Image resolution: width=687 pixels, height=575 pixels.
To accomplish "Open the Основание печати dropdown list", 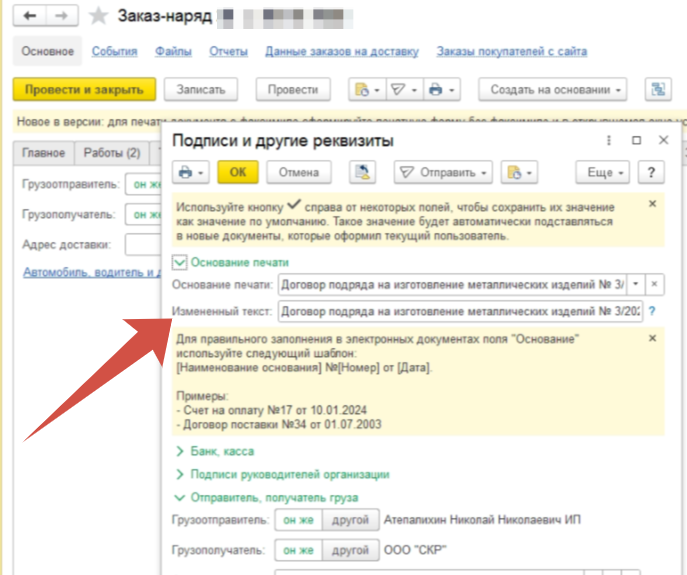I will click(x=635, y=284).
